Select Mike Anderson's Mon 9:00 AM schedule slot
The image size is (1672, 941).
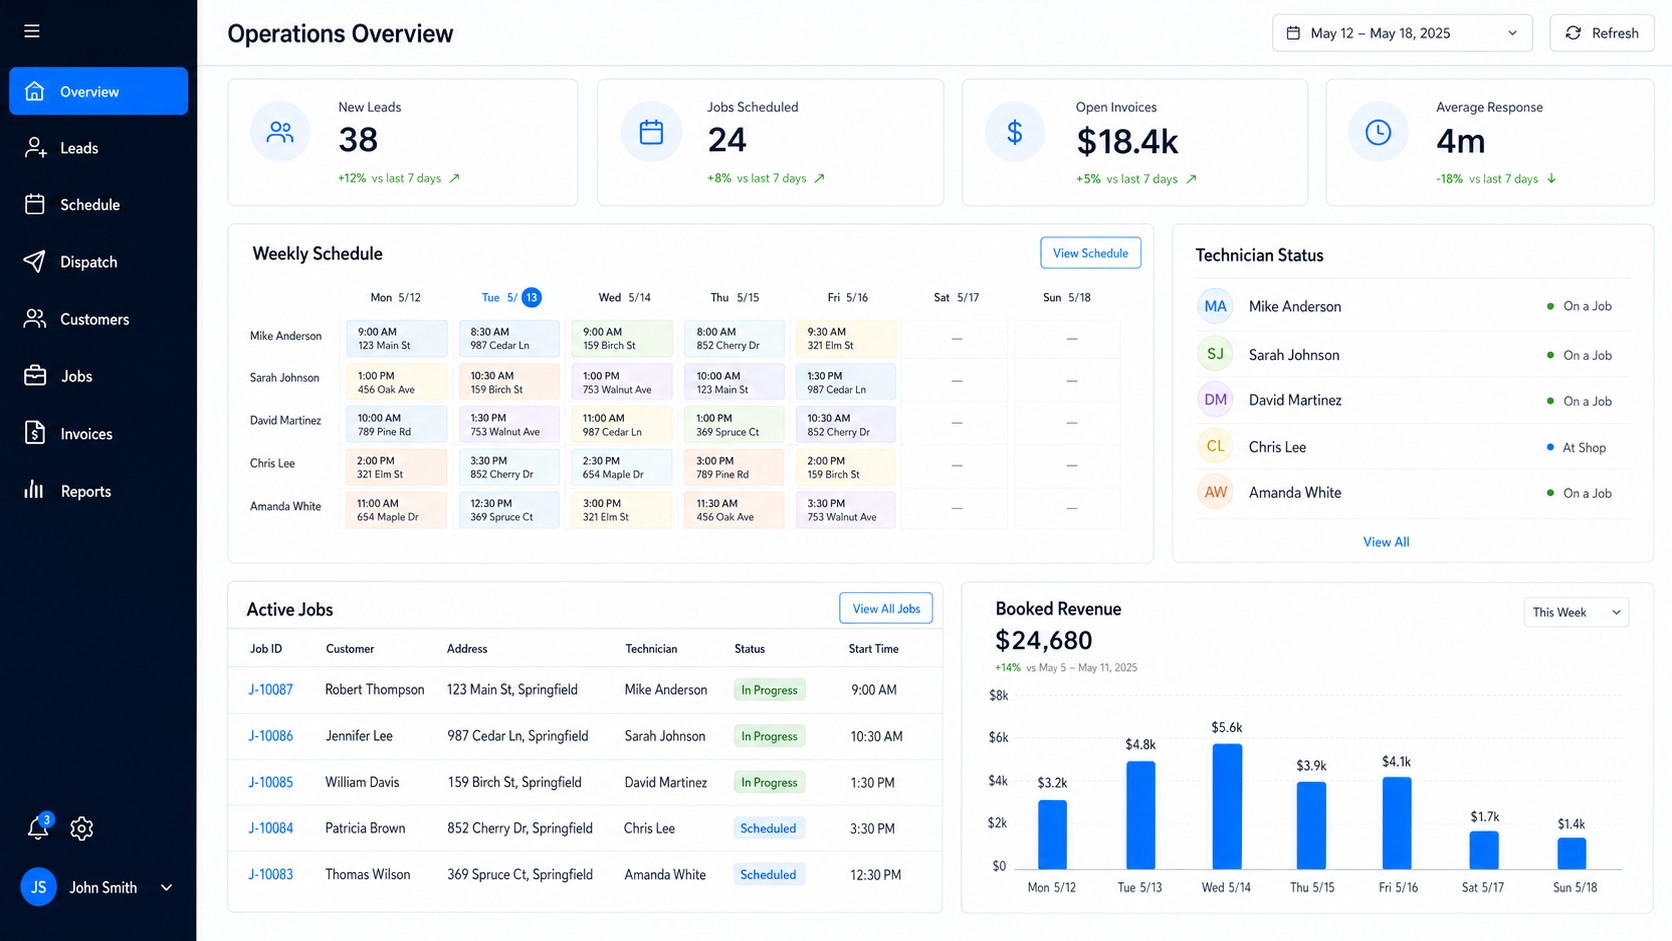[397, 338]
